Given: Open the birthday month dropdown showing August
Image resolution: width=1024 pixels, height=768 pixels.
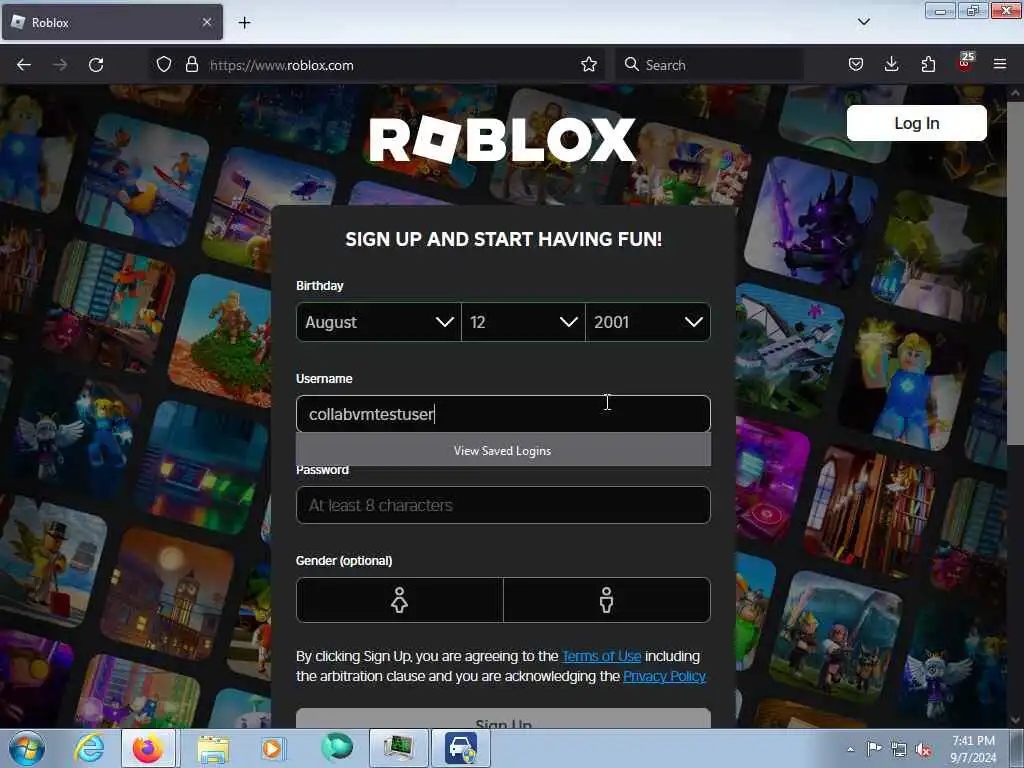Looking at the screenshot, I should pos(379,322).
